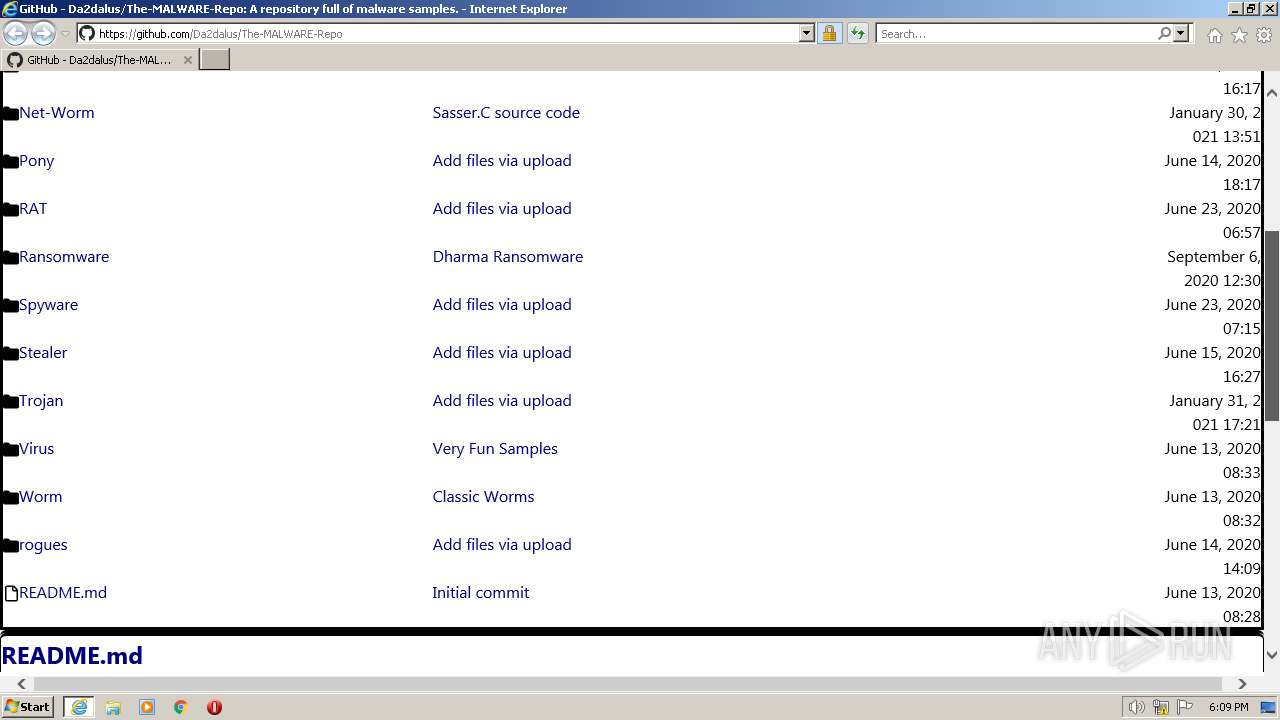Image resolution: width=1280 pixels, height=720 pixels.
Task: Click the README.md heading
Action: coord(72,656)
